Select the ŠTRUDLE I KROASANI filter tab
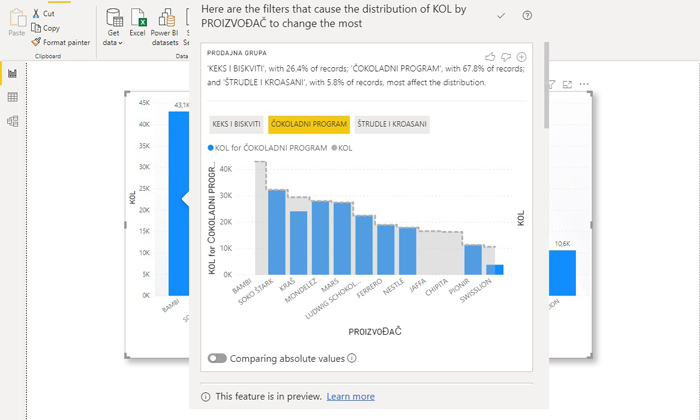 tap(392, 125)
